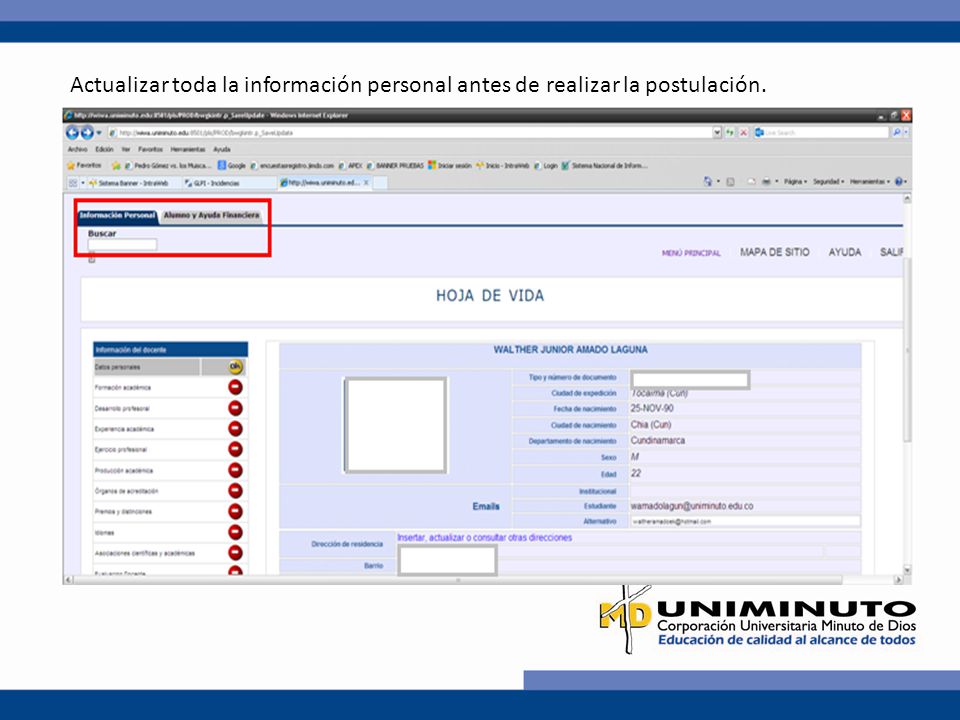Viewport: 960px width, 720px height.
Task: Click red icon beside Órganos de acreditación
Action: 235,491
